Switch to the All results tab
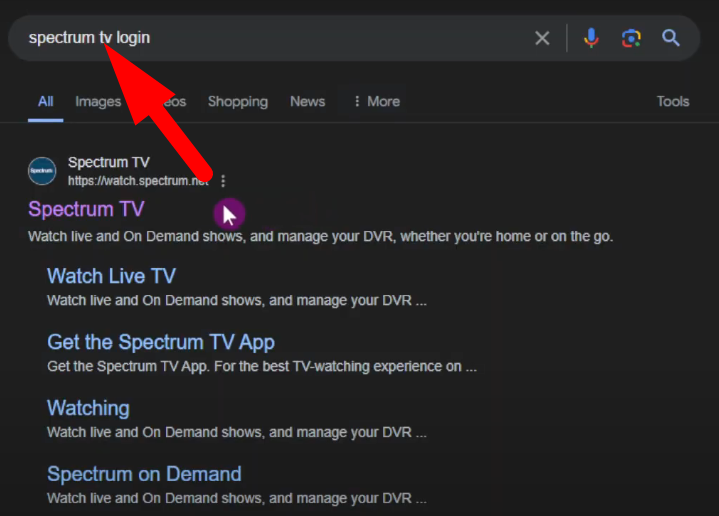The height and width of the screenshot is (516, 719). click(x=45, y=101)
